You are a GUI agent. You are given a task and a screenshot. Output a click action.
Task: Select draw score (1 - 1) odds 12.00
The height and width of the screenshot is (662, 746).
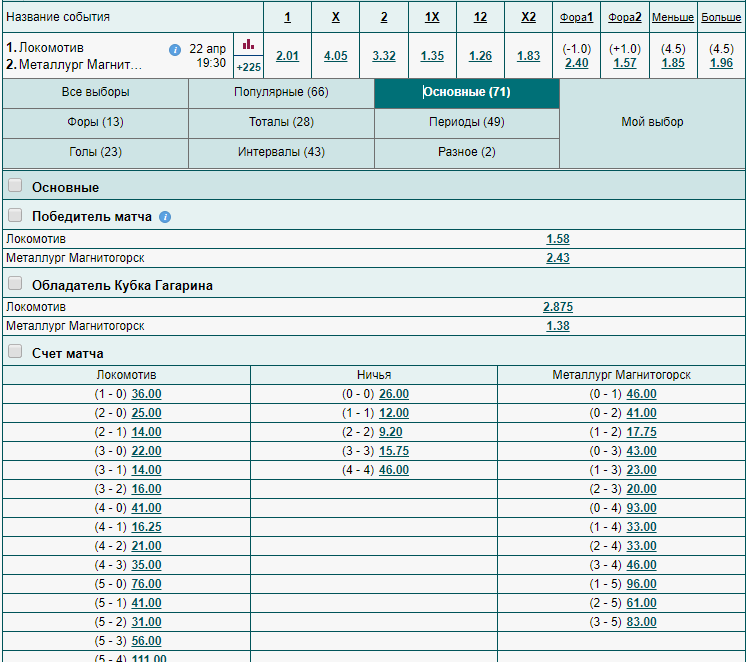coord(394,413)
